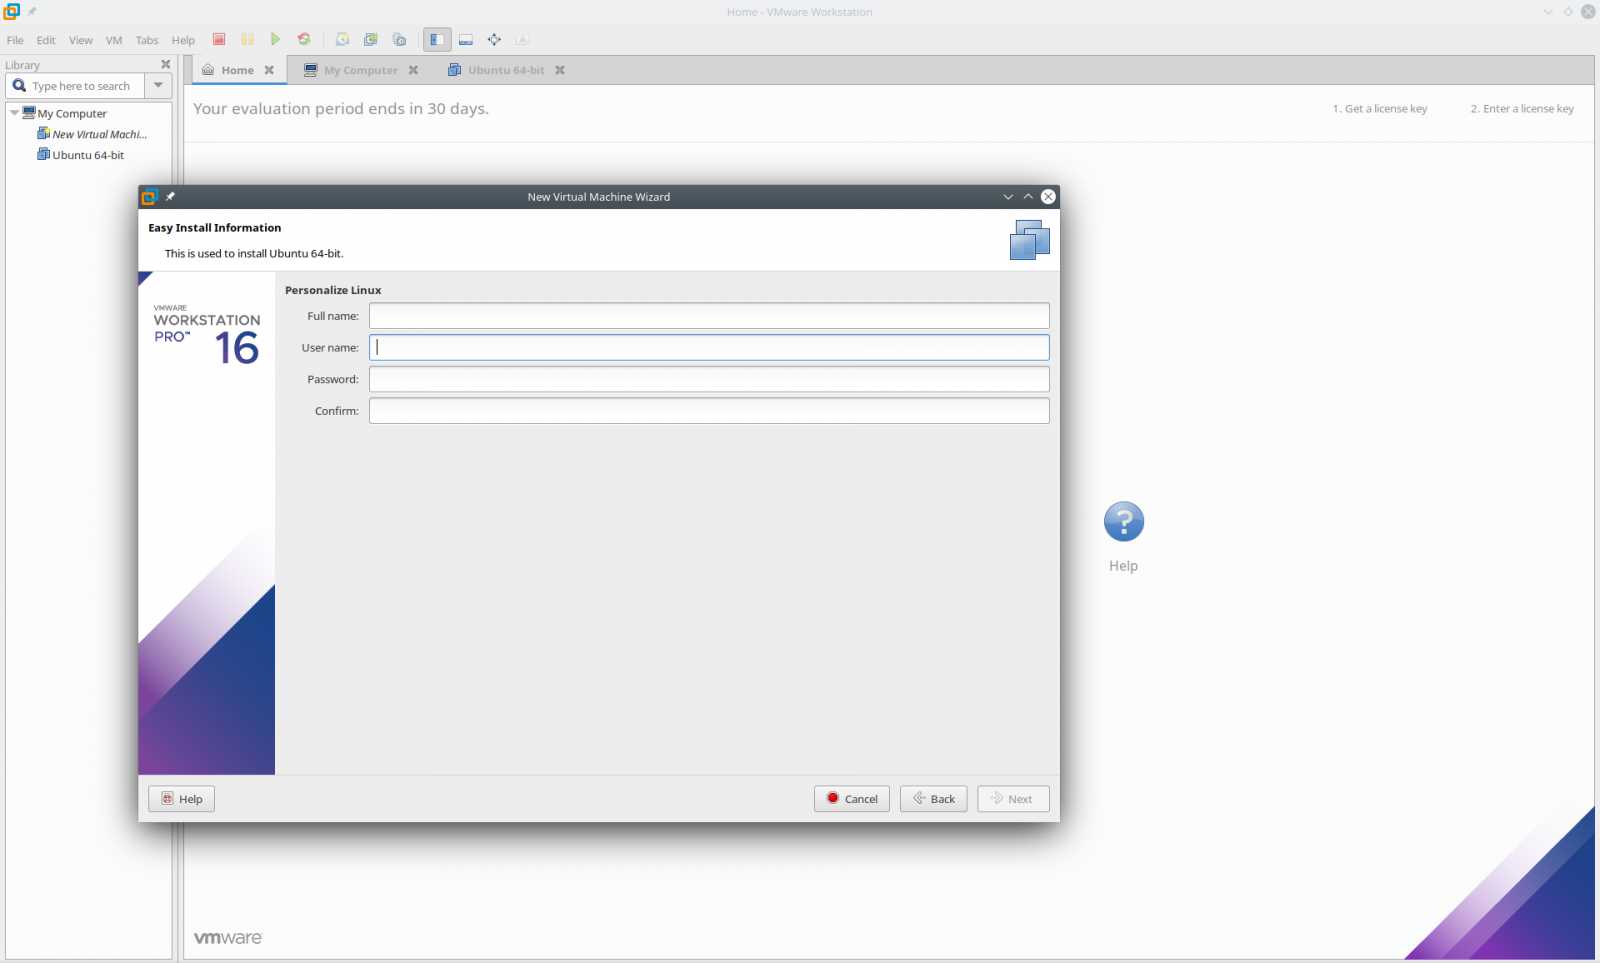This screenshot has width=1600, height=963.
Task: Click the VMware app icon in title bar
Action: point(12,11)
